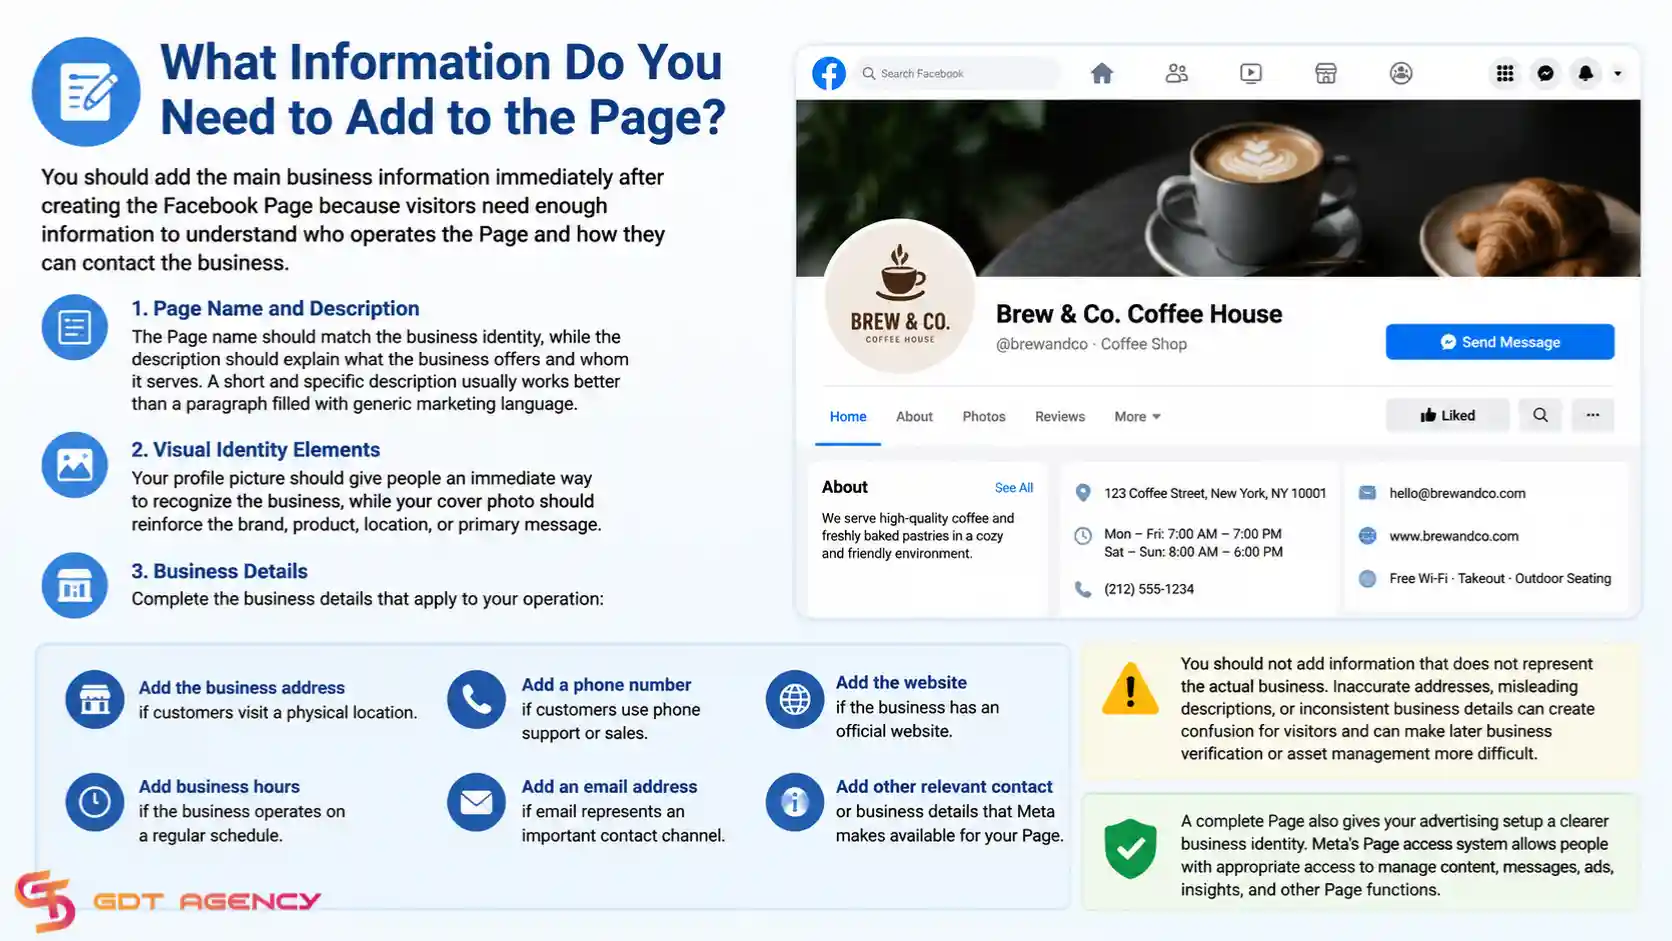This screenshot has width=1672, height=941.
Task: Click the coffee cover photo
Action: tap(1218, 187)
